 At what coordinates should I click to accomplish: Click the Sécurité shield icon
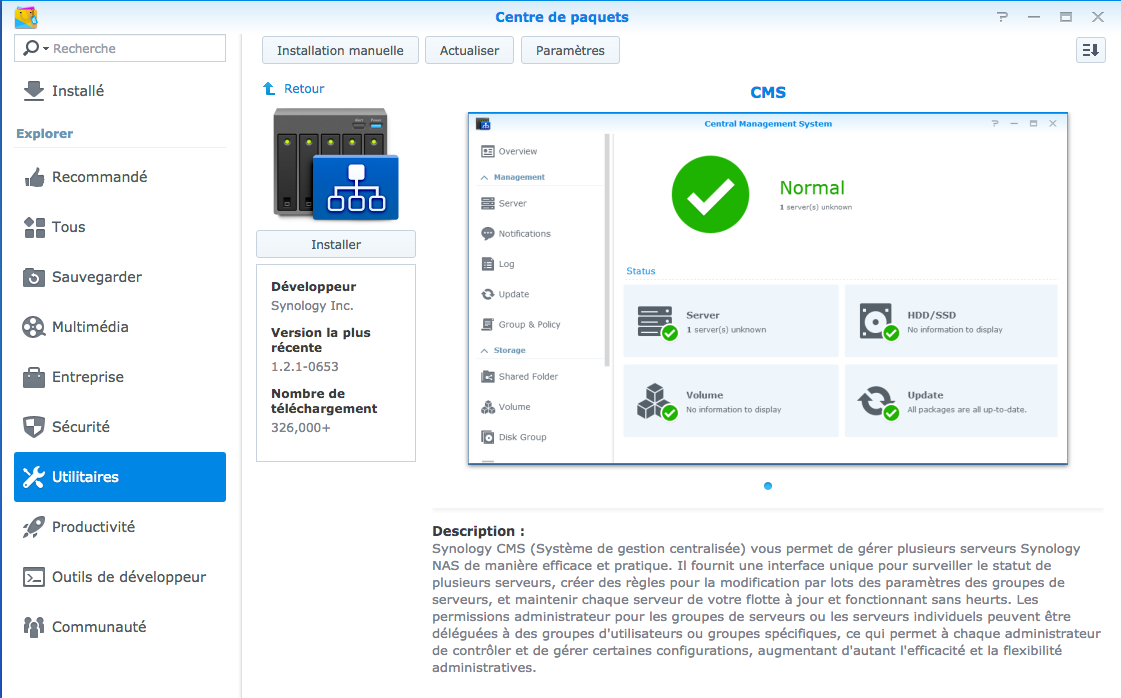[34, 427]
